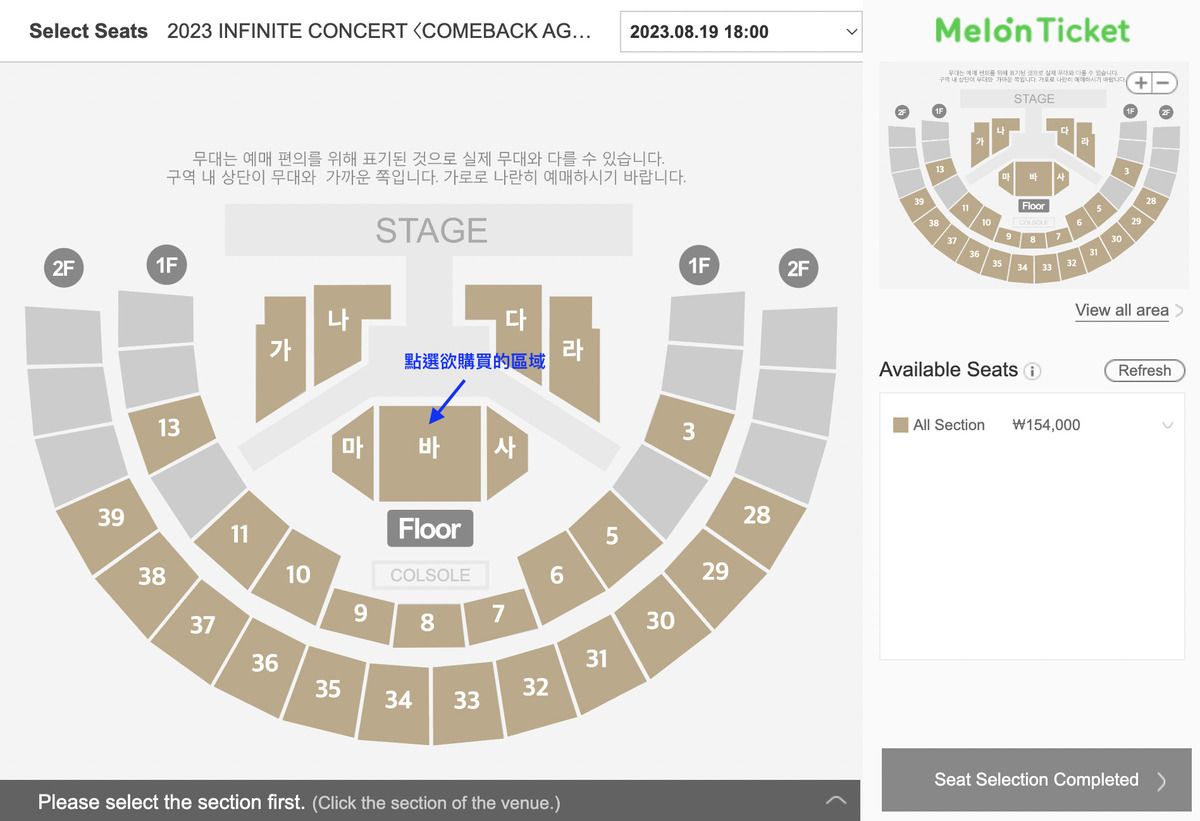The width and height of the screenshot is (1200, 821).
Task: Click the Available Seats info icon
Action: point(1033,371)
